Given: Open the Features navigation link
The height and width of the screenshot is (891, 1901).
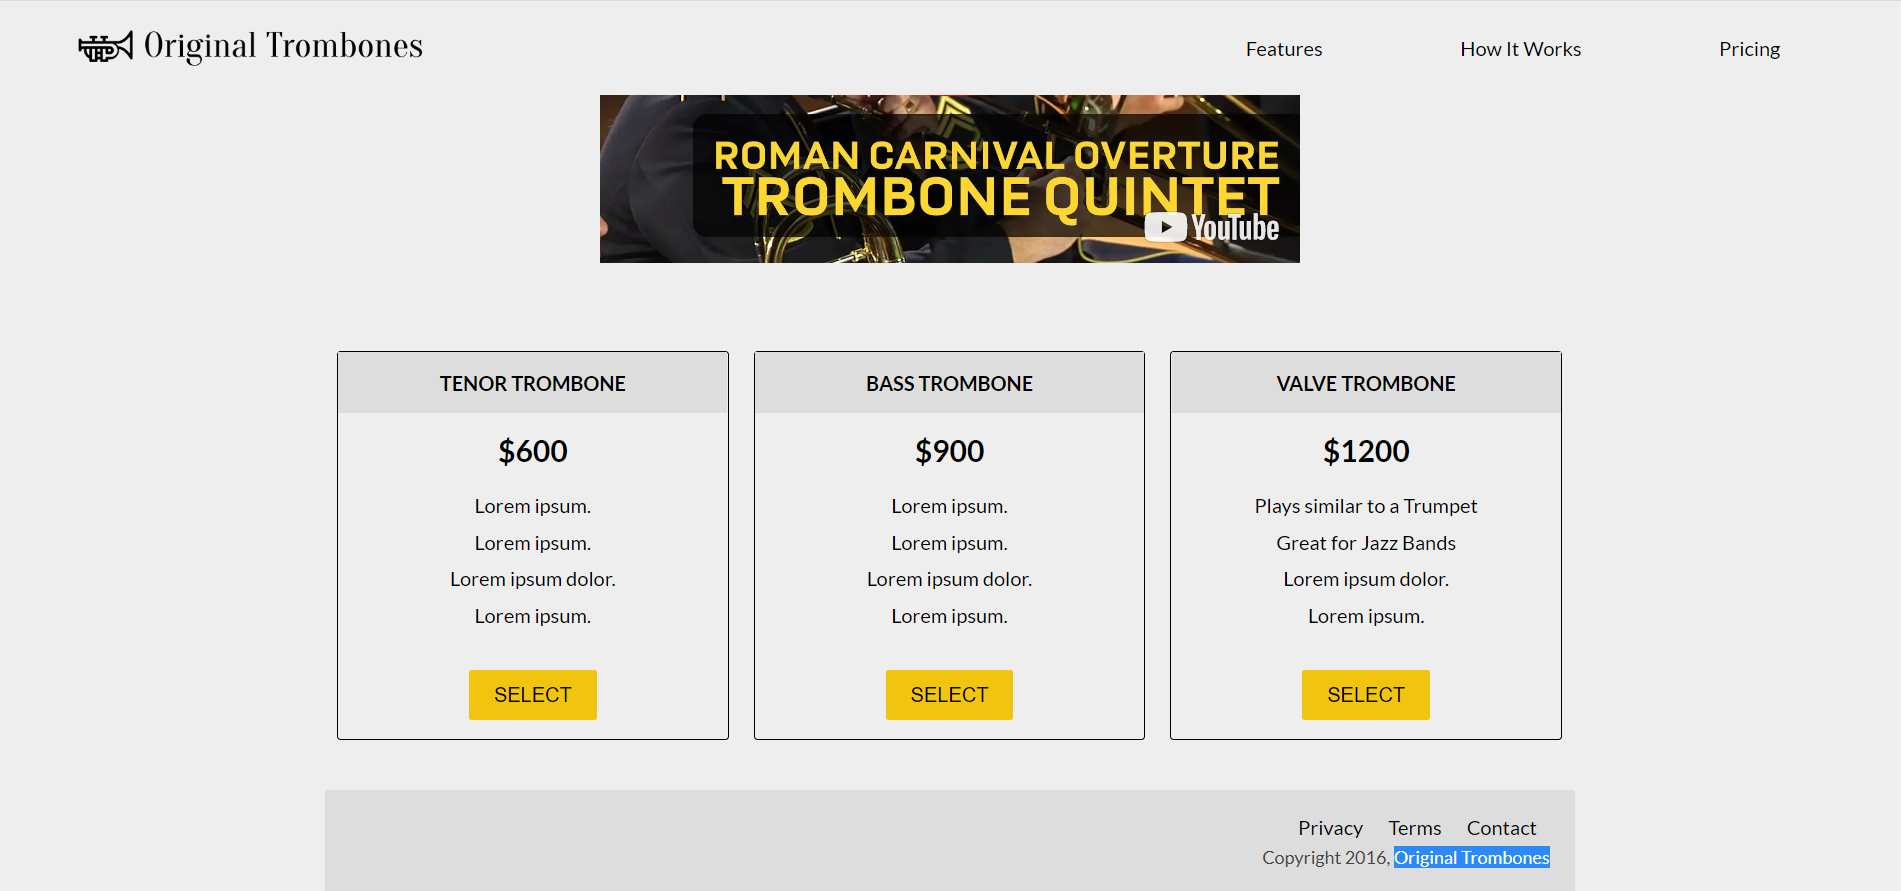Looking at the screenshot, I should [x=1283, y=48].
